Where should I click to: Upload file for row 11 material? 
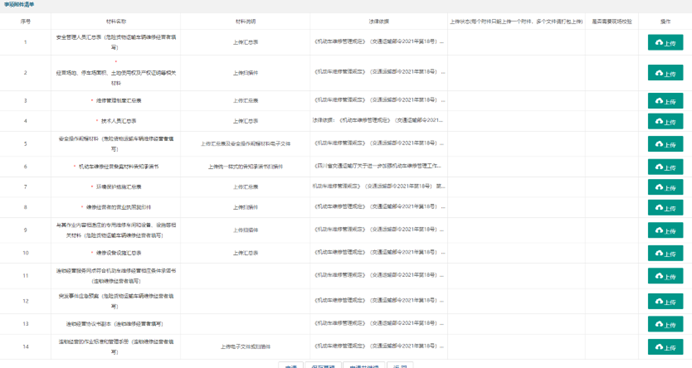[x=665, y=276]
